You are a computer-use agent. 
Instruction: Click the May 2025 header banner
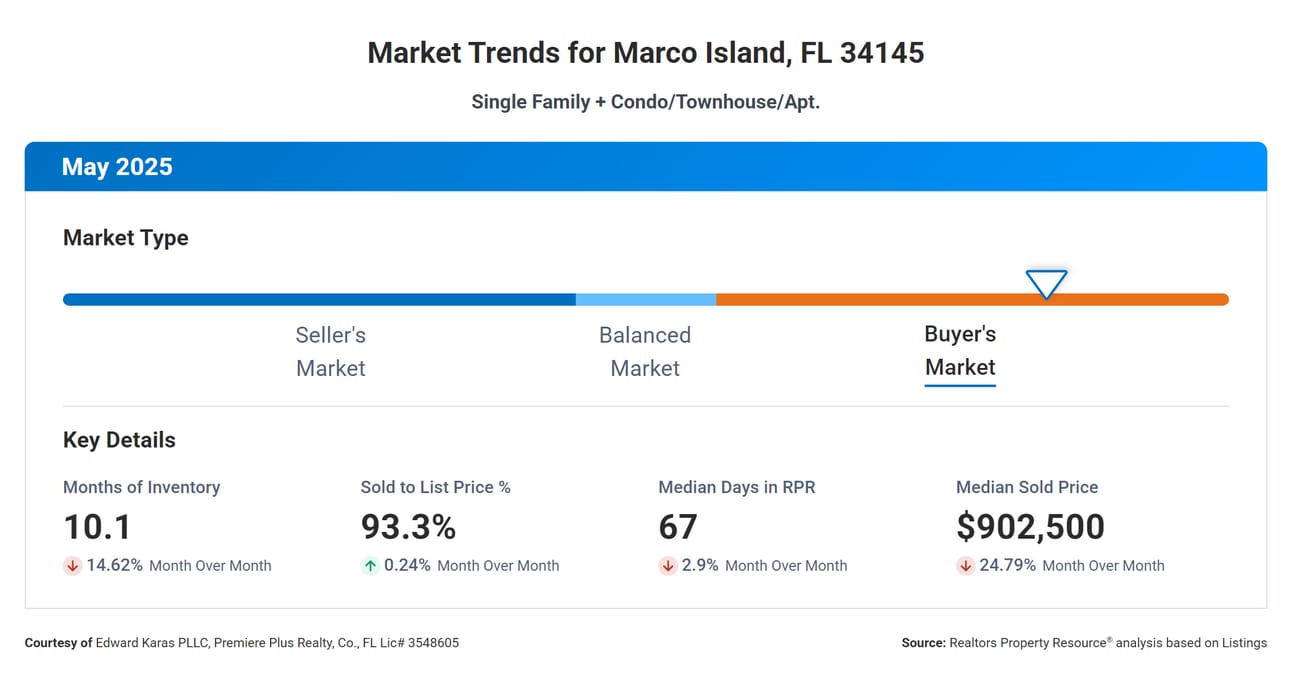point(646,166)
